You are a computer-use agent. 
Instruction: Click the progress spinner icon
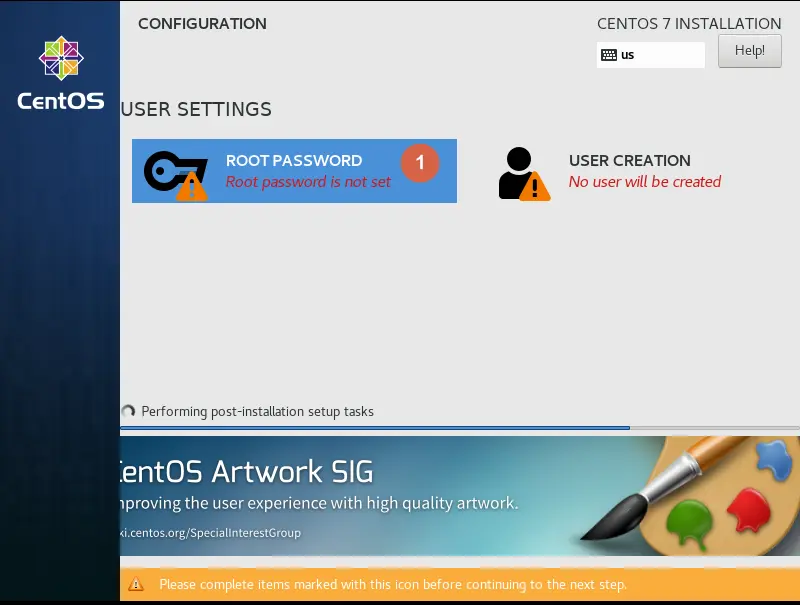pos(128,411)
